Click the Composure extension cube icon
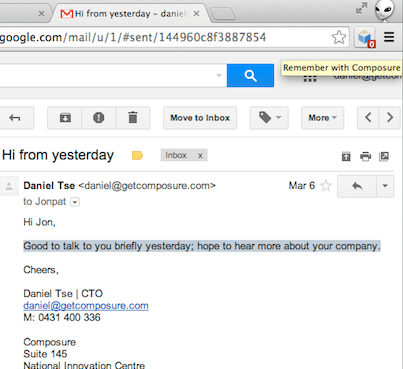 (365, 37)
